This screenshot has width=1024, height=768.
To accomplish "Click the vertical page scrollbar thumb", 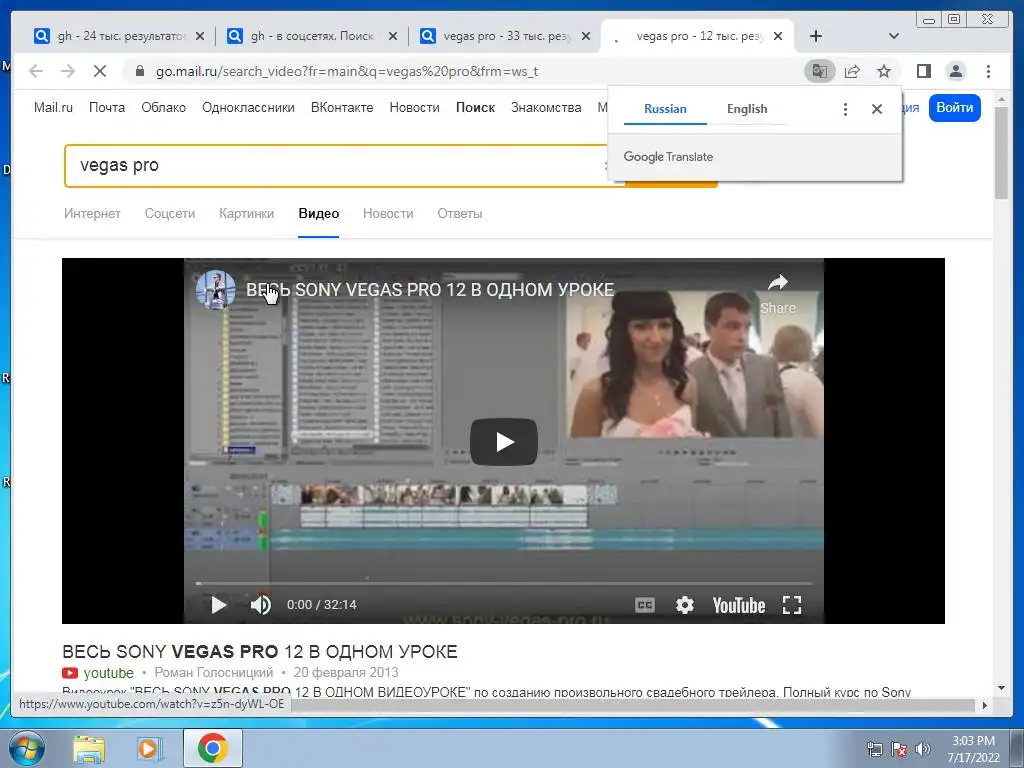I will tap(1001, 153).
